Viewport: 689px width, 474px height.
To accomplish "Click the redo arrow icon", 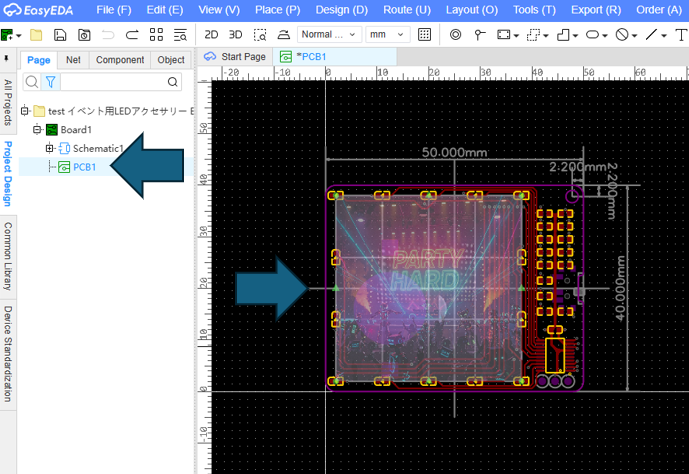I will (x=132, y=34).
